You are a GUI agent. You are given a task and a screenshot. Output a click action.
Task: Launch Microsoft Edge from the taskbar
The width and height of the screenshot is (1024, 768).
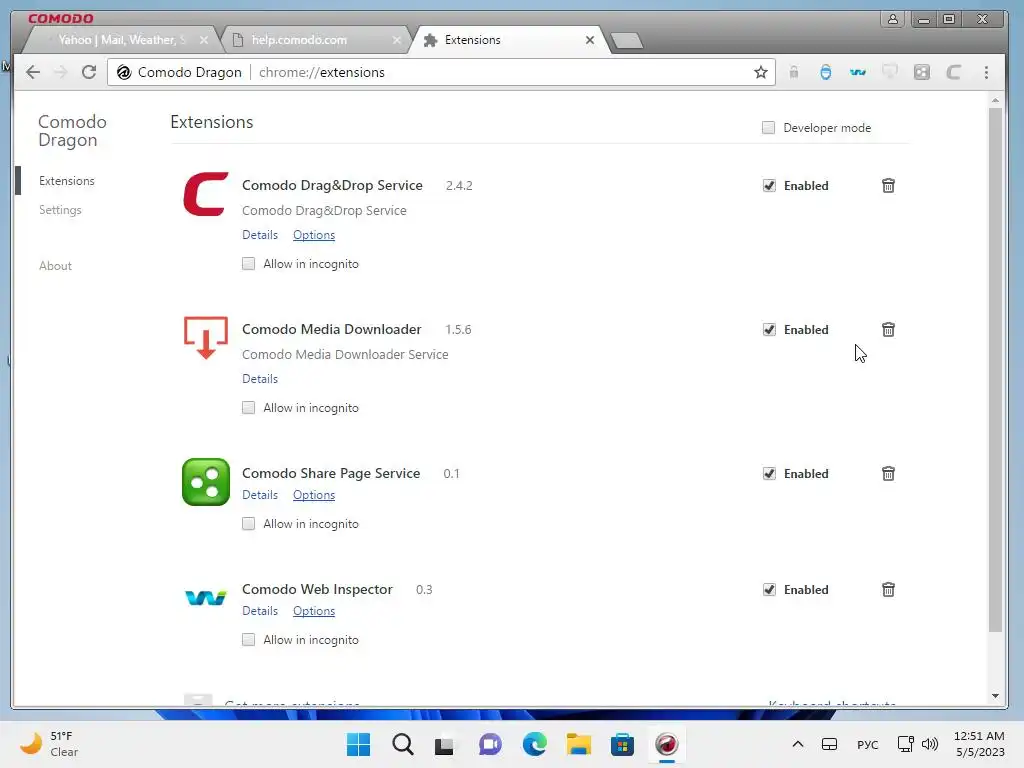tap(534, 744)
